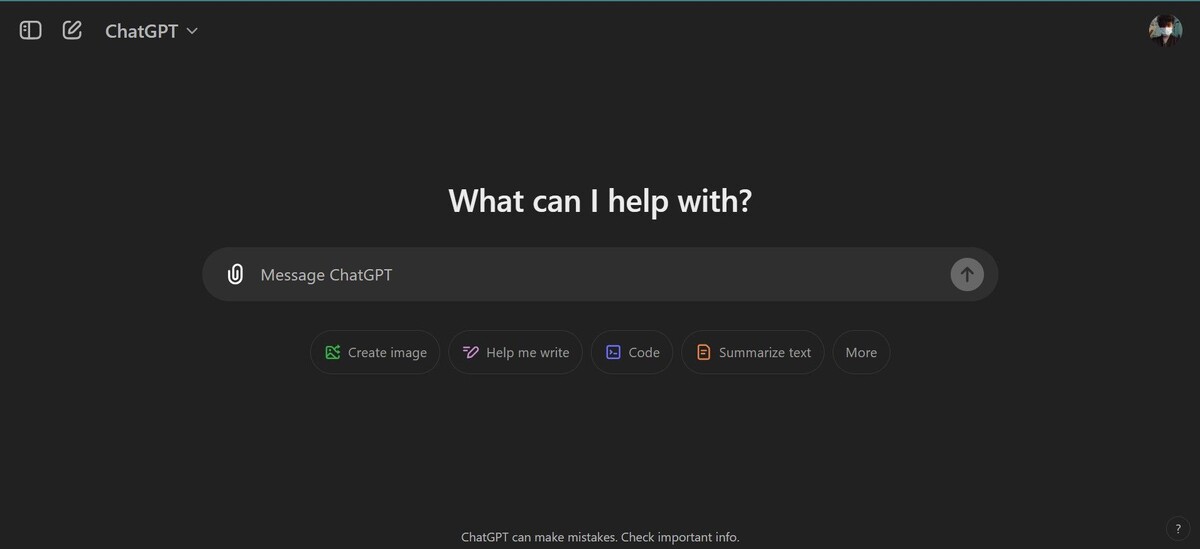Click the "What can I help with?" heading
1200x549 pixels.
pos(600,200)
